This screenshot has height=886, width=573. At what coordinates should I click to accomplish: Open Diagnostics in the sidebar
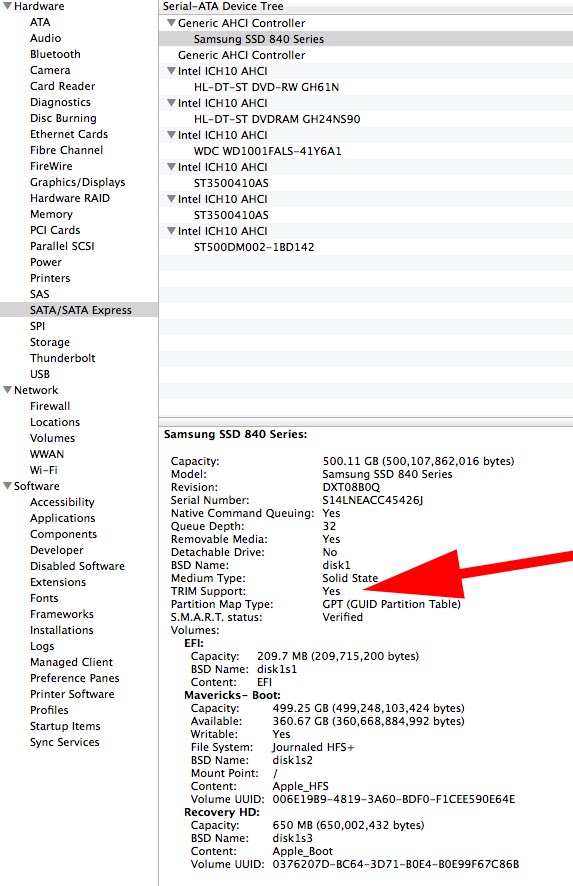point(60,102)
